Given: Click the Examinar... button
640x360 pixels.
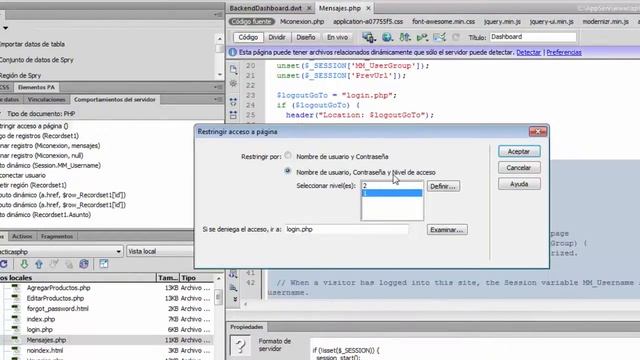Looking at the screenshot, I should click(x=447, y=230).
